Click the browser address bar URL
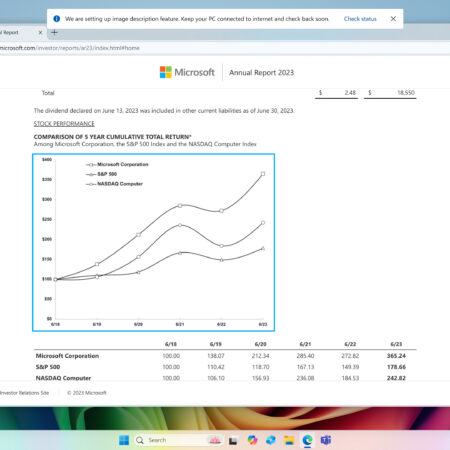 (70, 48)
